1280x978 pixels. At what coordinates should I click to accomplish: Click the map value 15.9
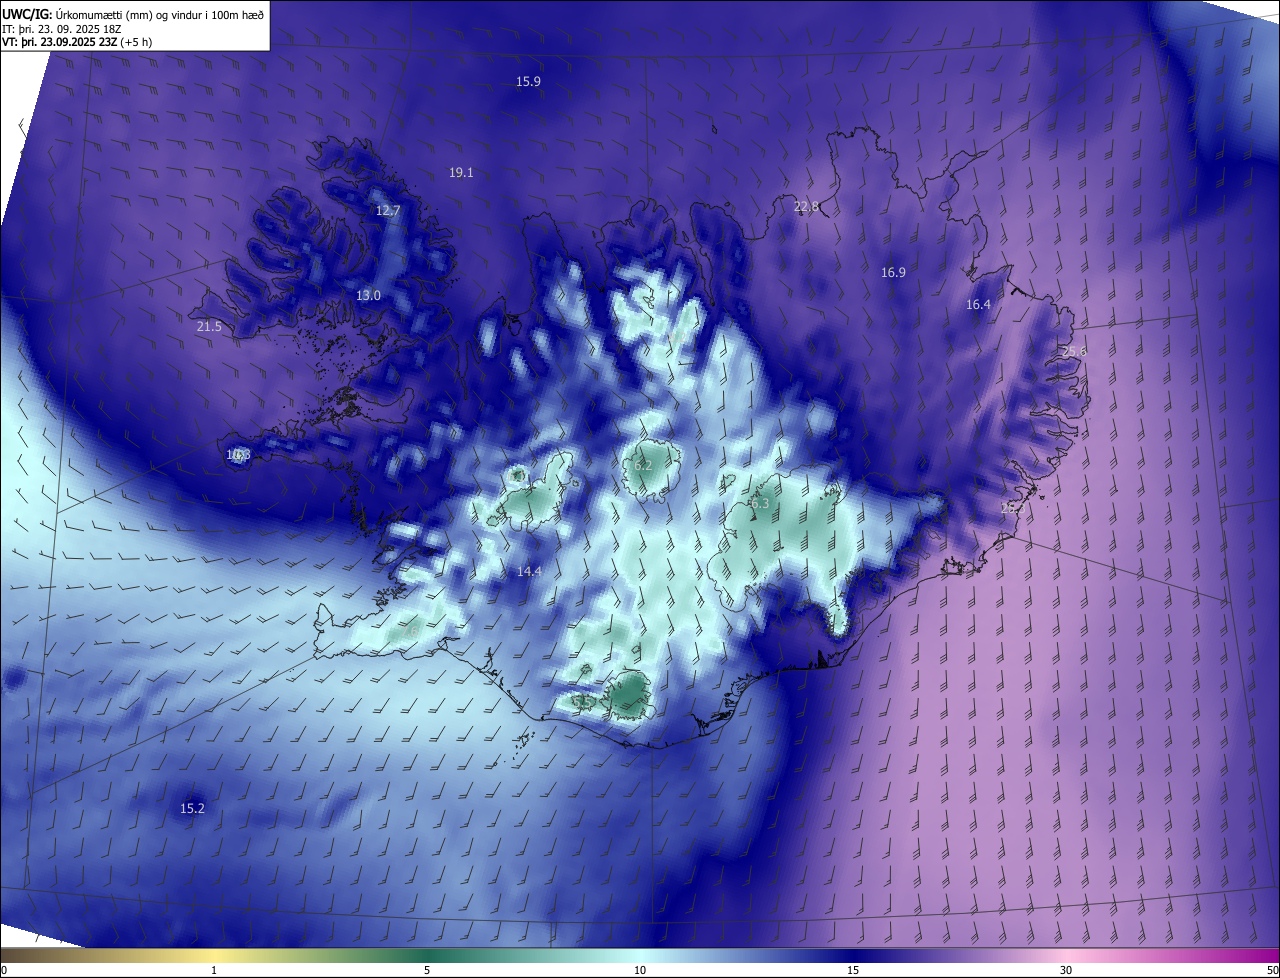528,82
